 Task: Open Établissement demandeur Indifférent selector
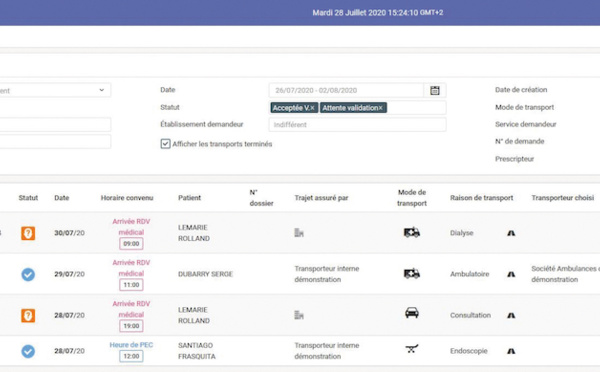357,125
